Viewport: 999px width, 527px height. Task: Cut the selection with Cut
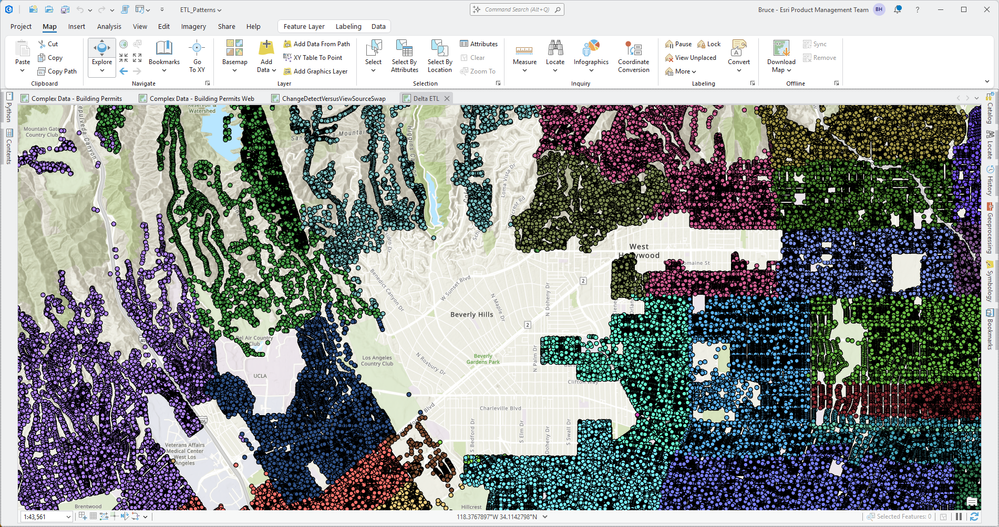pos(48,44)
